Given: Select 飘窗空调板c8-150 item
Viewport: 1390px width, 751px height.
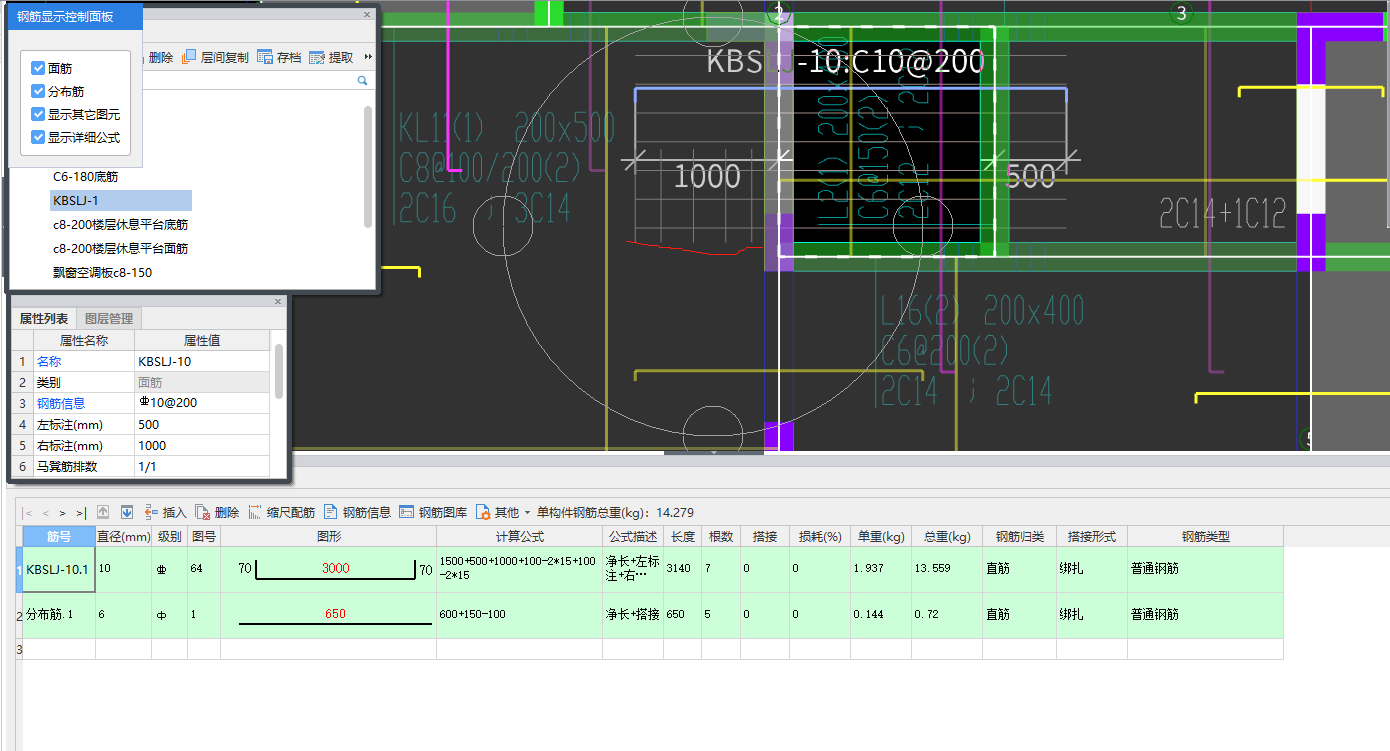Looking at the screenshot, I should click(x=103, y=272).
